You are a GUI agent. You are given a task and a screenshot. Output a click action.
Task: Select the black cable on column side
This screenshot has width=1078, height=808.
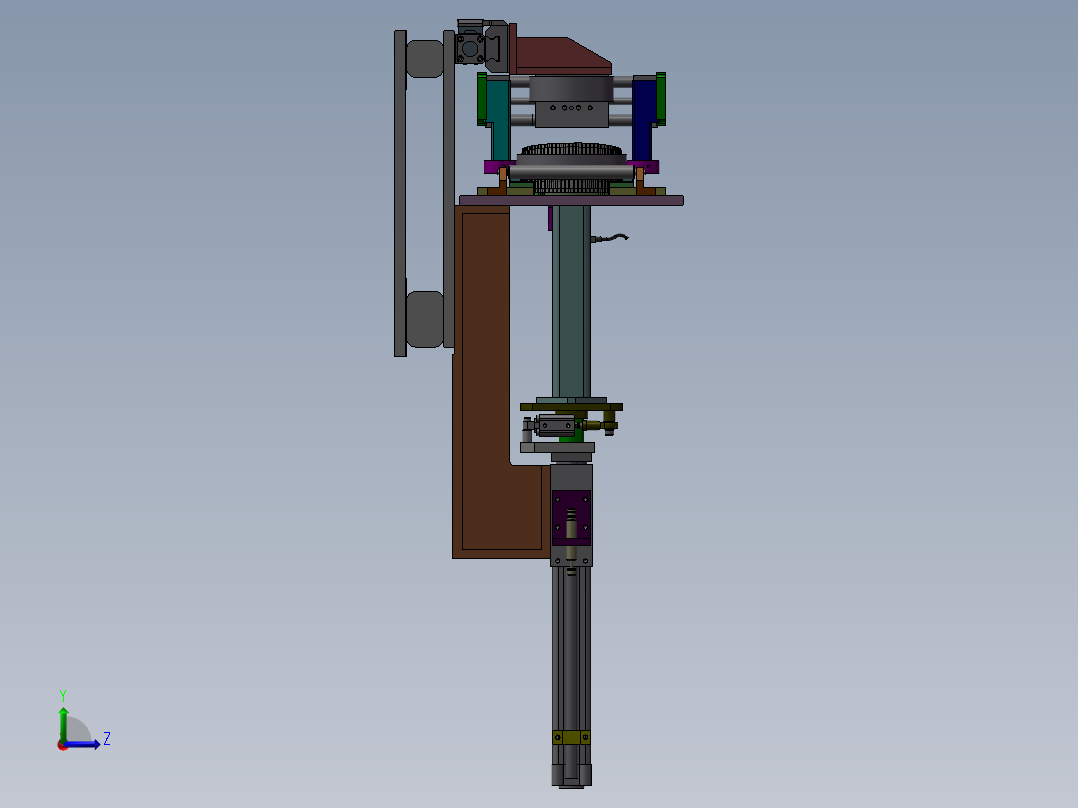(610, 238)
